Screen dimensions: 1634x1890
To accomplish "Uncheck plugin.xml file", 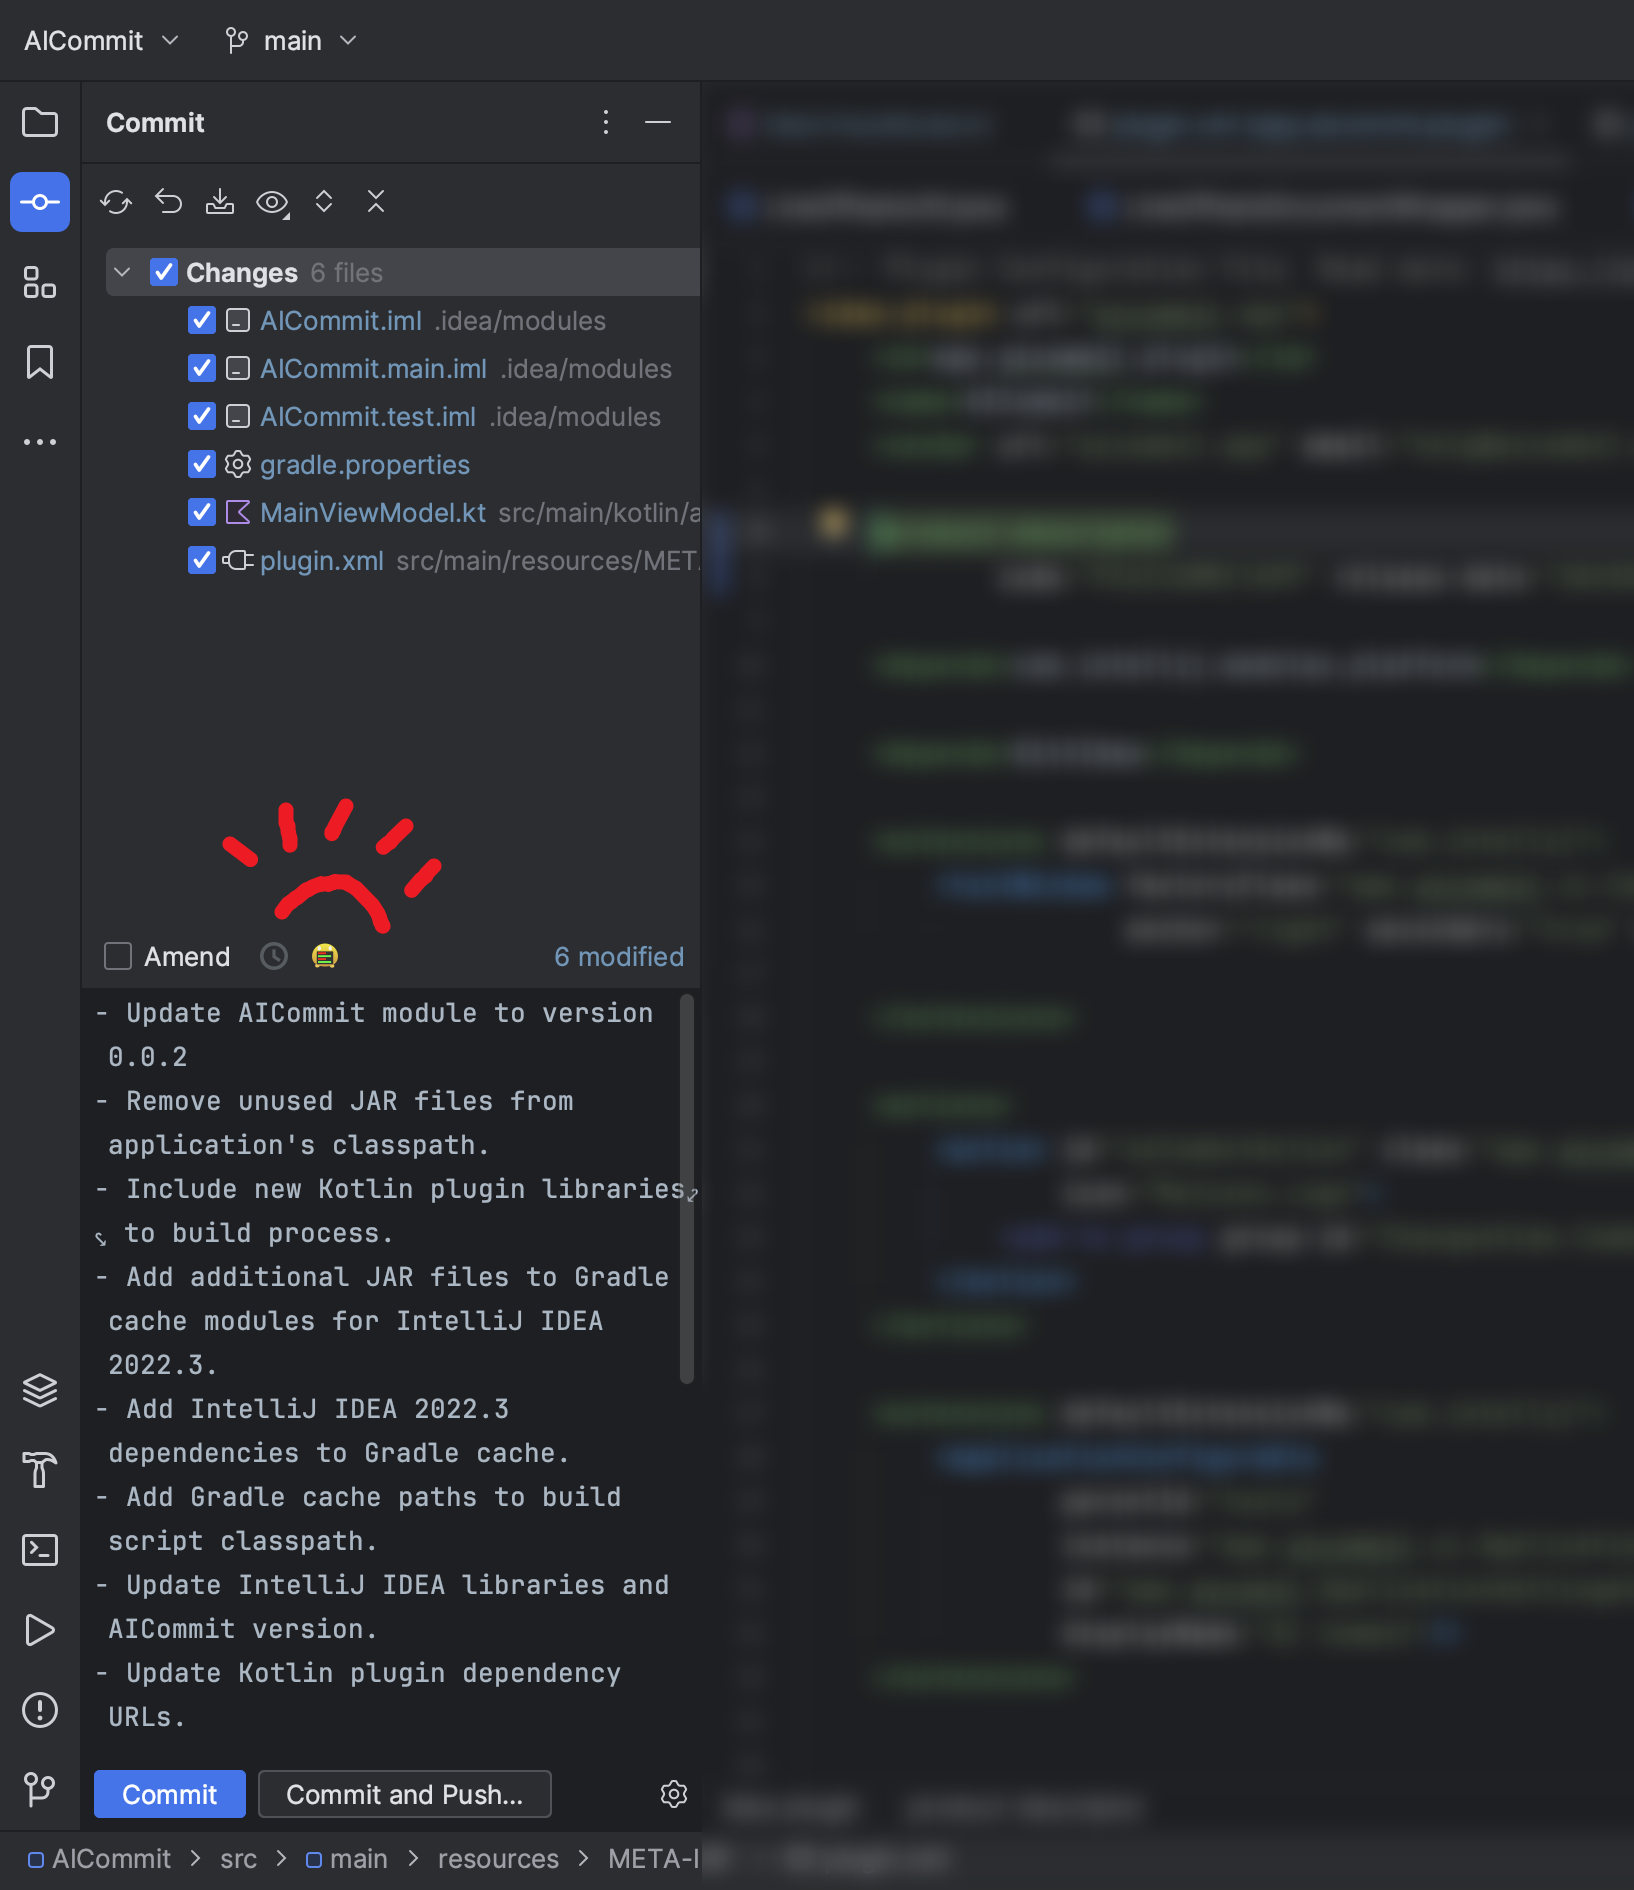I will (202, 560).
